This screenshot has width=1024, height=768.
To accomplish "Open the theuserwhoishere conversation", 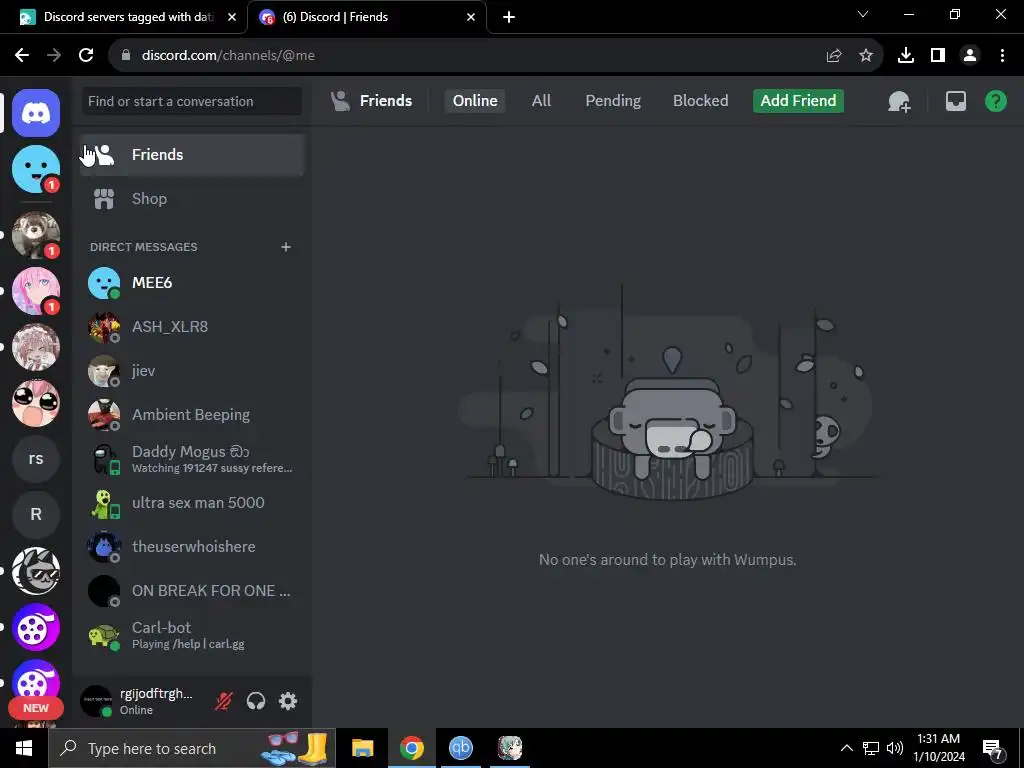I will 192,547.
